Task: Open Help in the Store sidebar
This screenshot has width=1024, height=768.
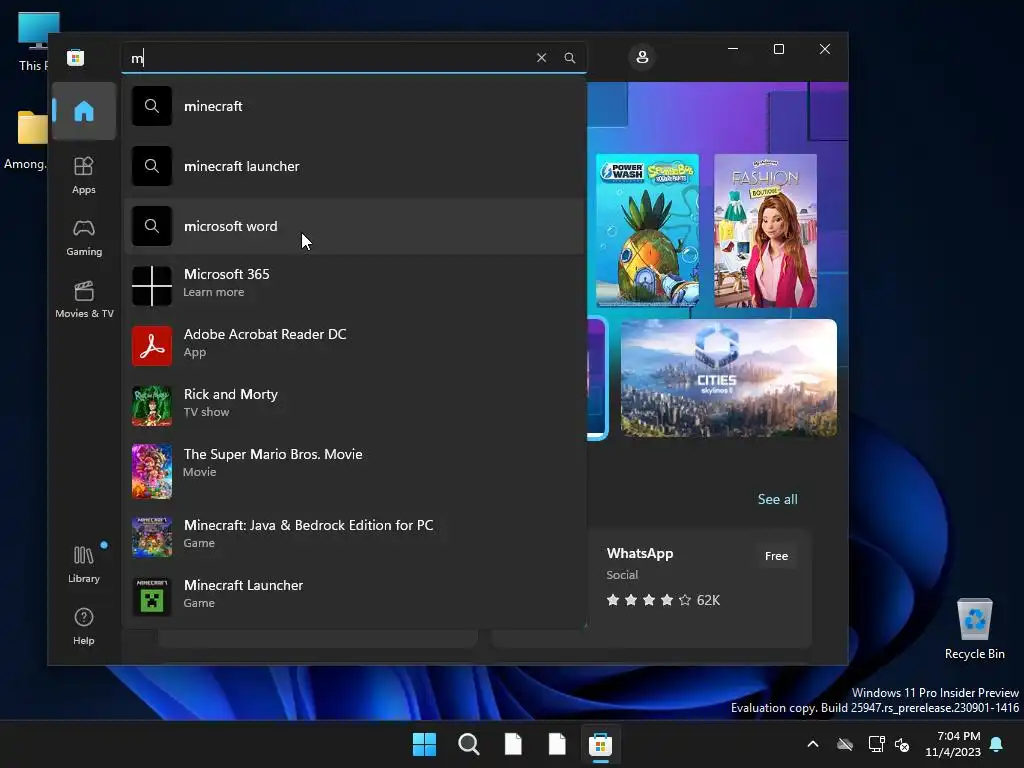Action: point(84,626)
